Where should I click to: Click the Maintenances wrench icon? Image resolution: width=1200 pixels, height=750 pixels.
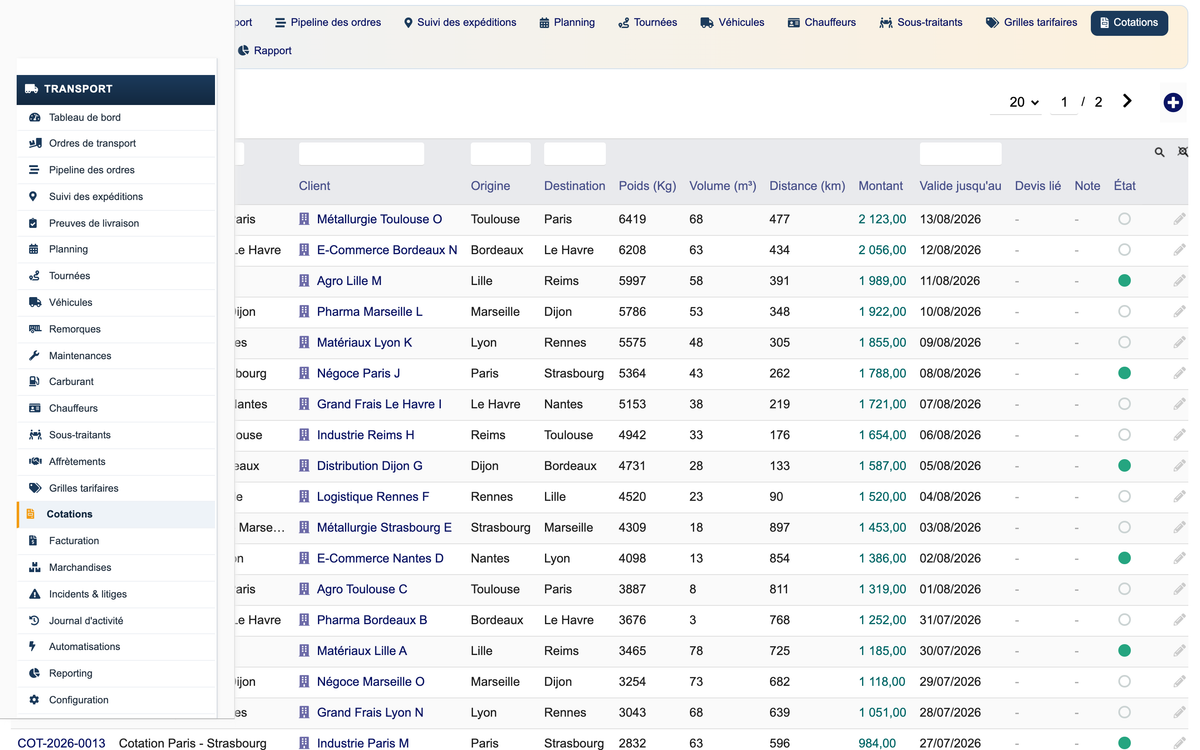34,355
